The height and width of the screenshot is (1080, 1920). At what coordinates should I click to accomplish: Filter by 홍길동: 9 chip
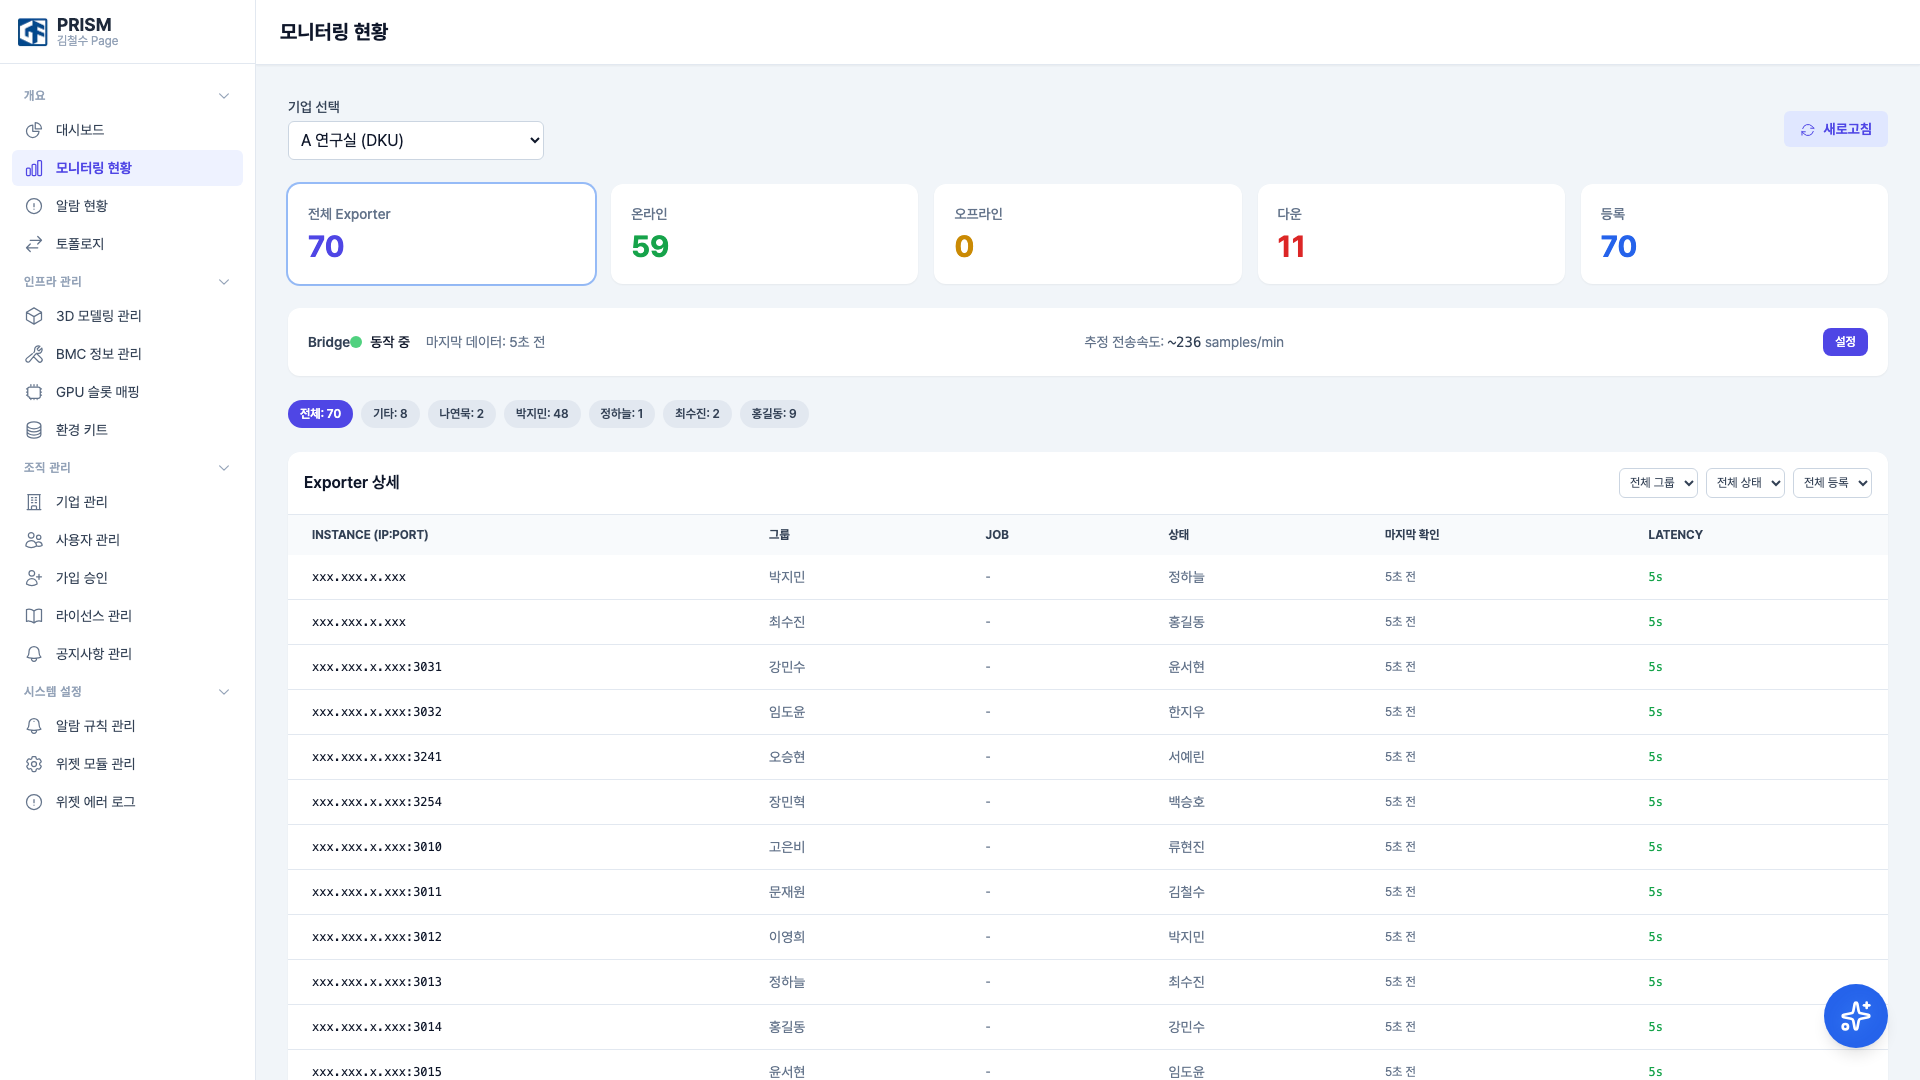[774, 414]
